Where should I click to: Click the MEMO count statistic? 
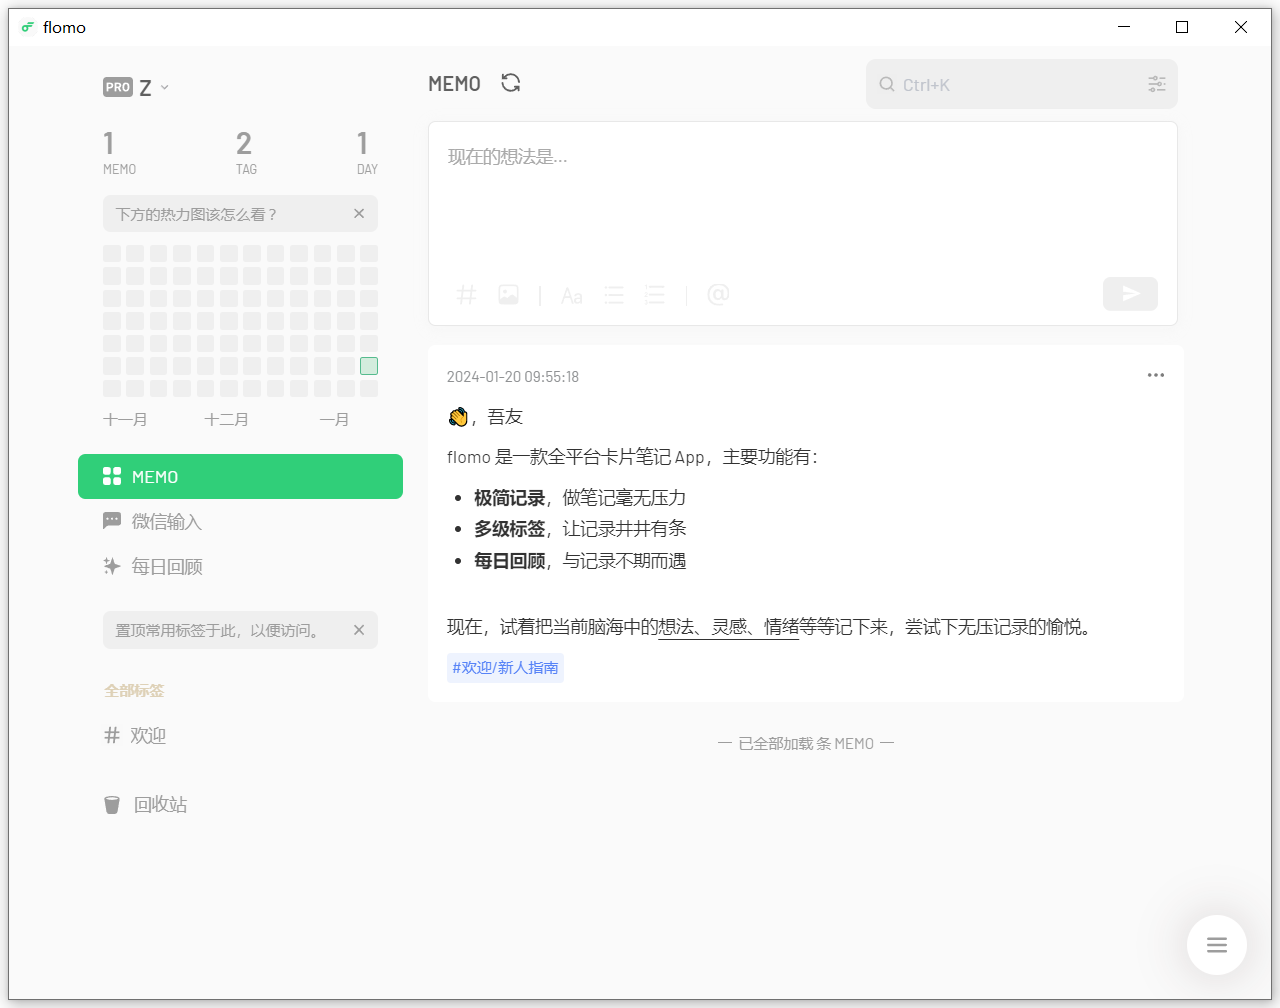(119, 152)
